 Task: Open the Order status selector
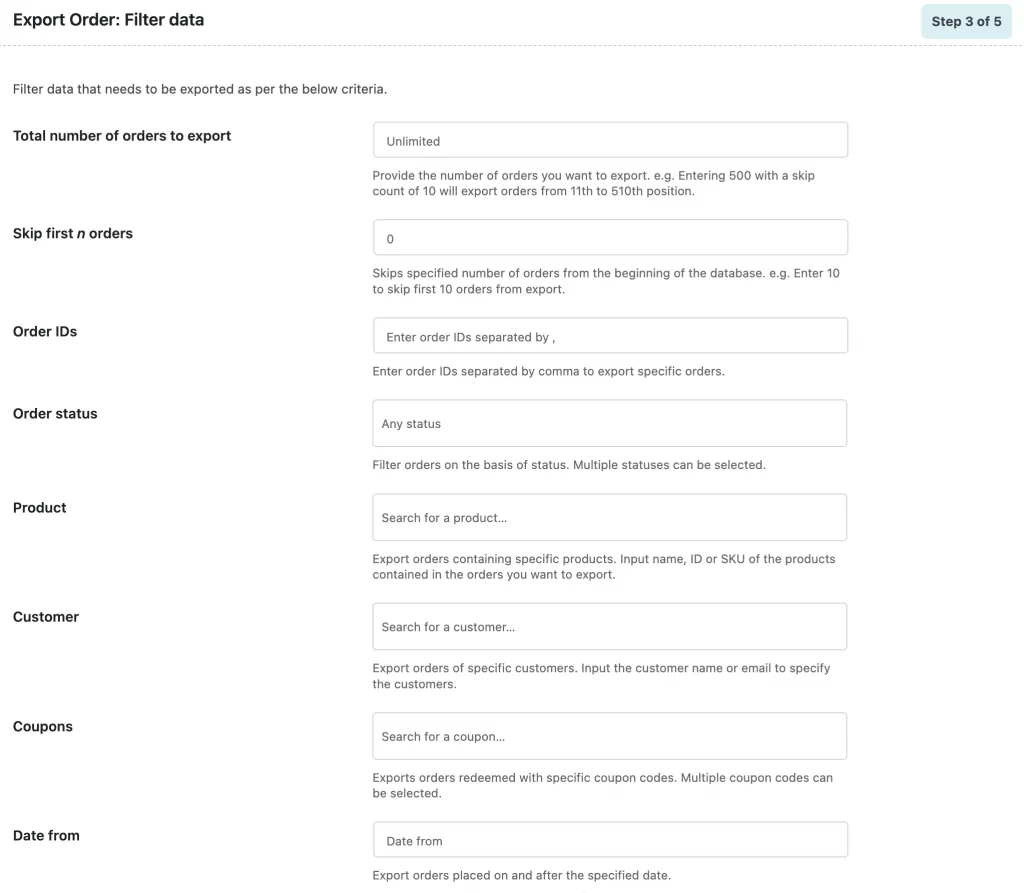610,423
